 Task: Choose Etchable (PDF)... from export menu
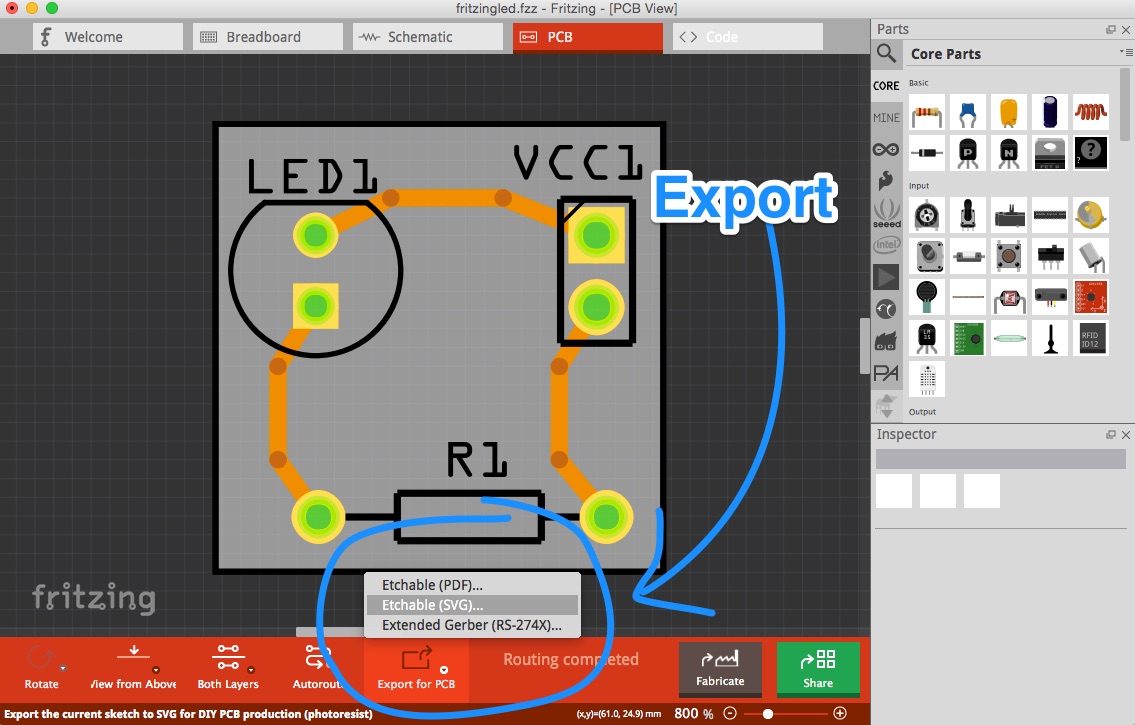coord(472,585)
